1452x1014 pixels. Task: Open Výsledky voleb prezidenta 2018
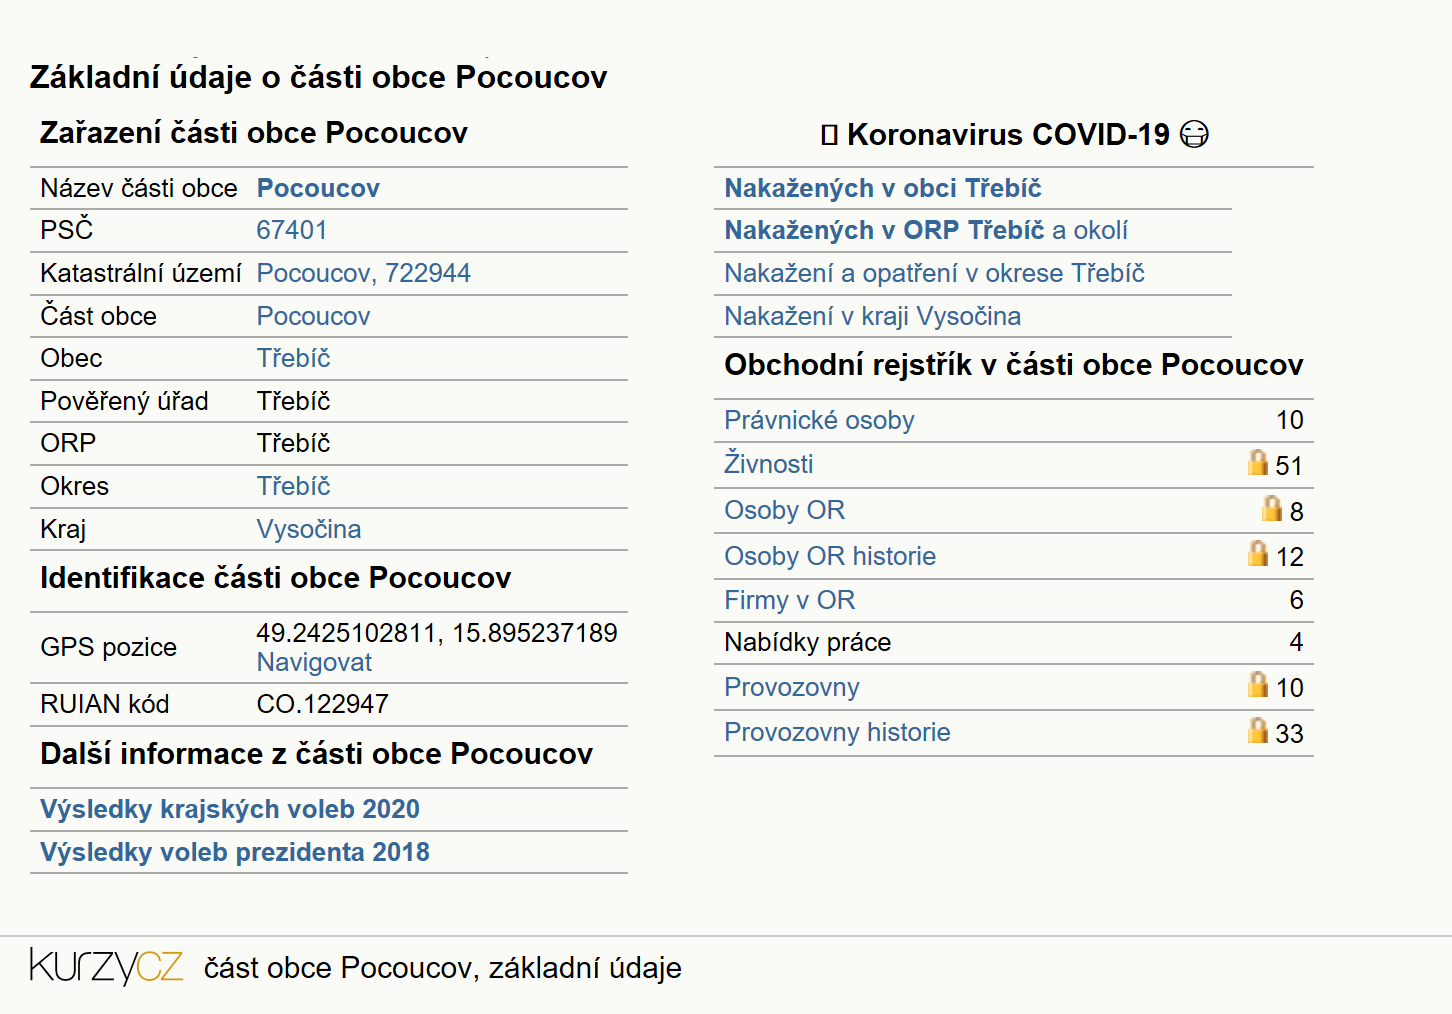click(235, 852)
